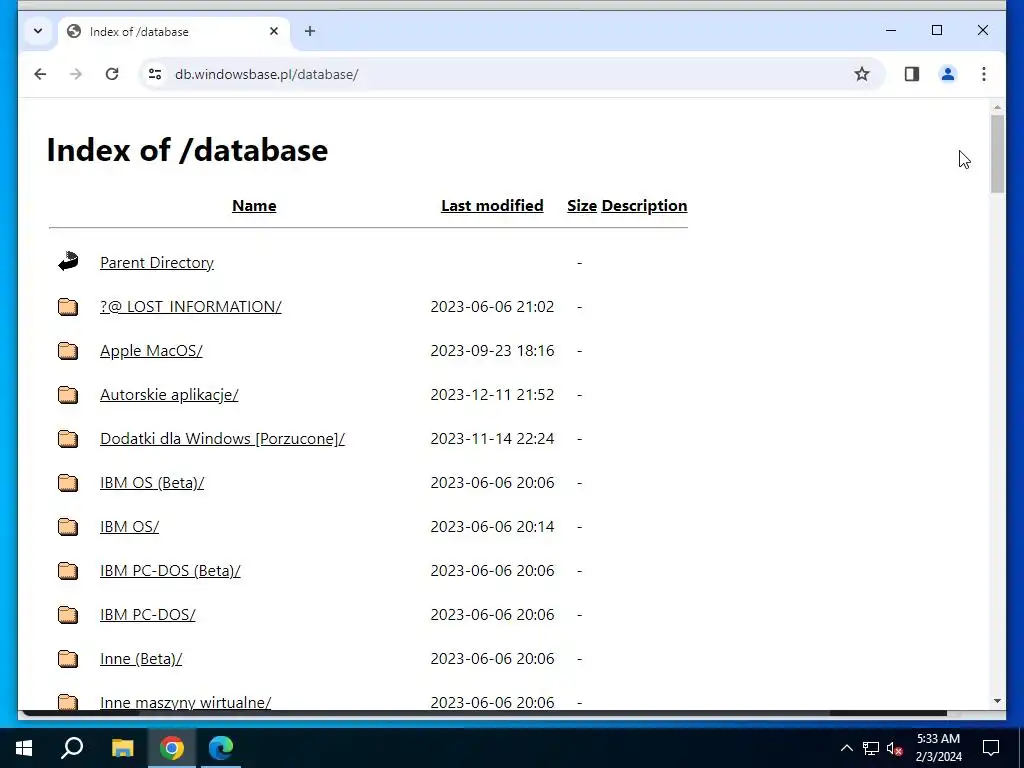Click the Chrome taskbar icon
This screenshot has width=1024, height=768.
(172, 748)
